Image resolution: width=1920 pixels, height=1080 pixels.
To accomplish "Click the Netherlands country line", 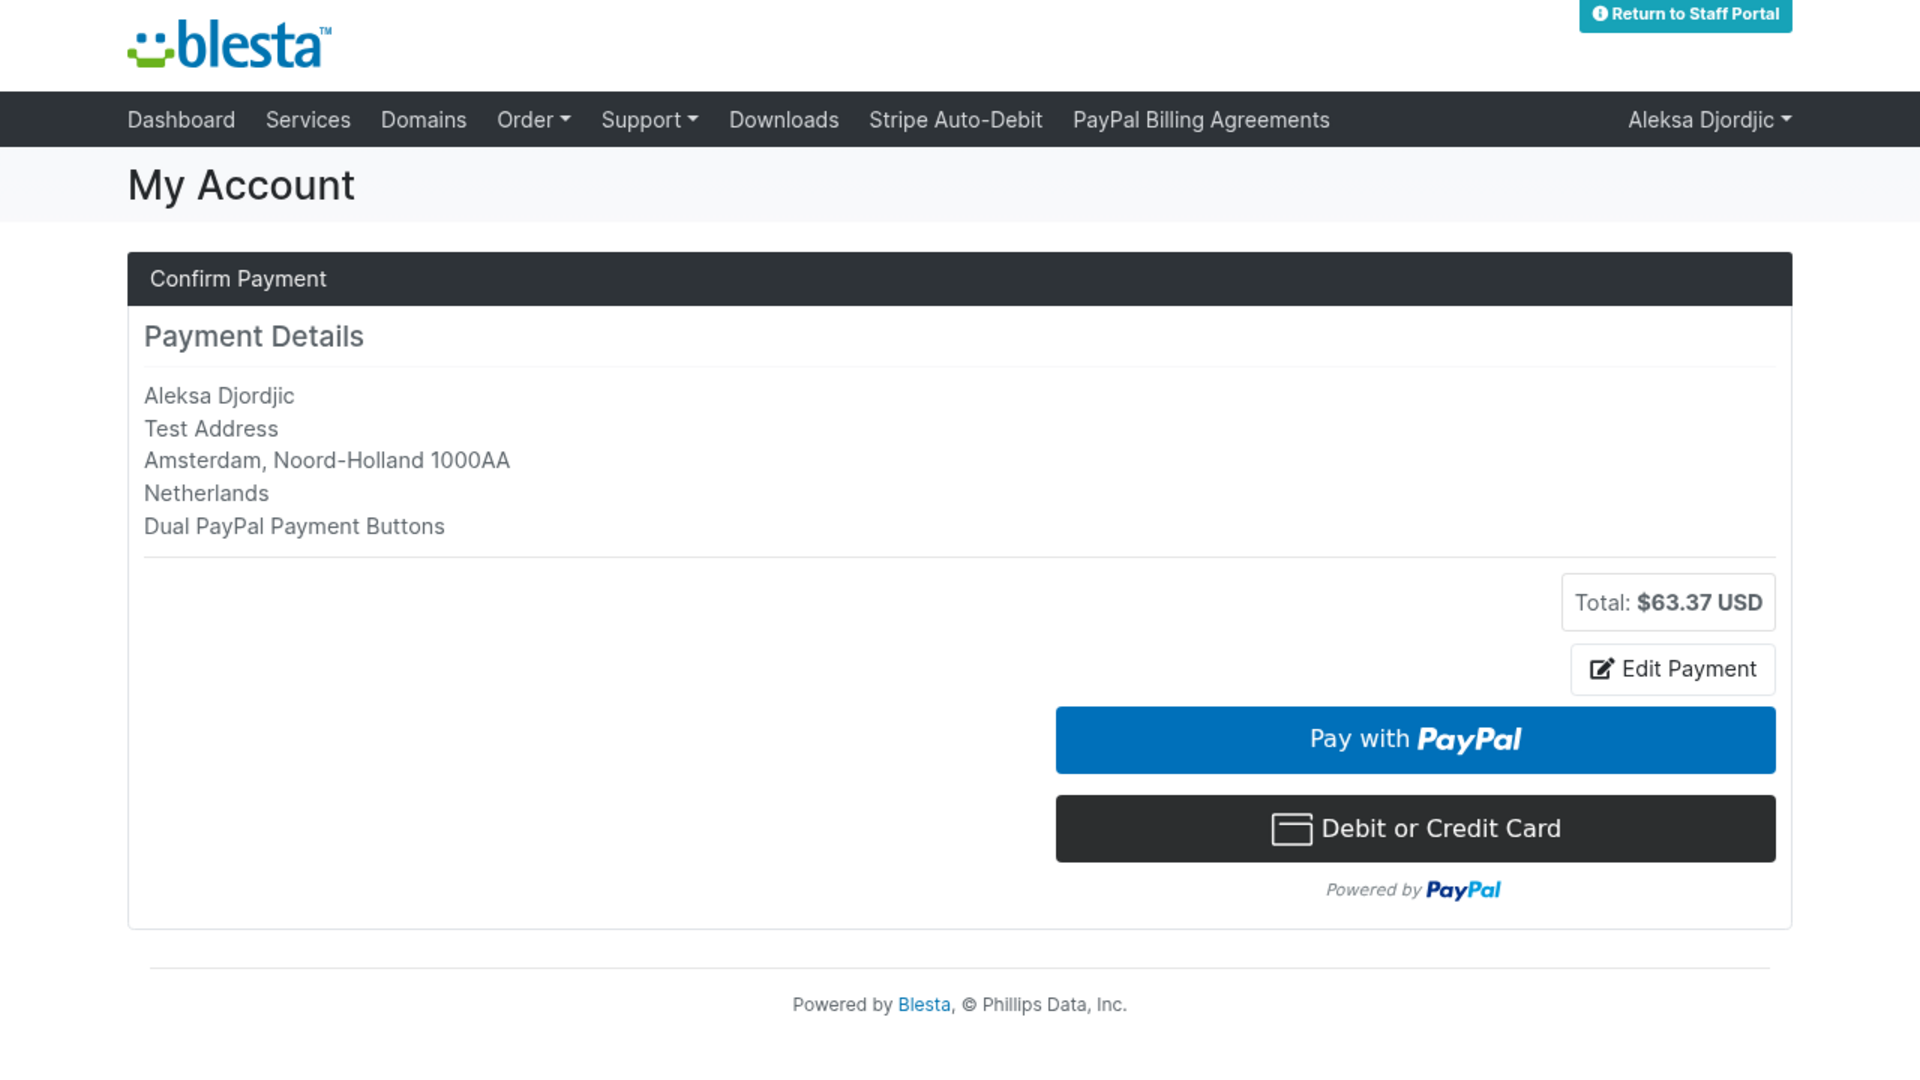I will tap(206, 494).
